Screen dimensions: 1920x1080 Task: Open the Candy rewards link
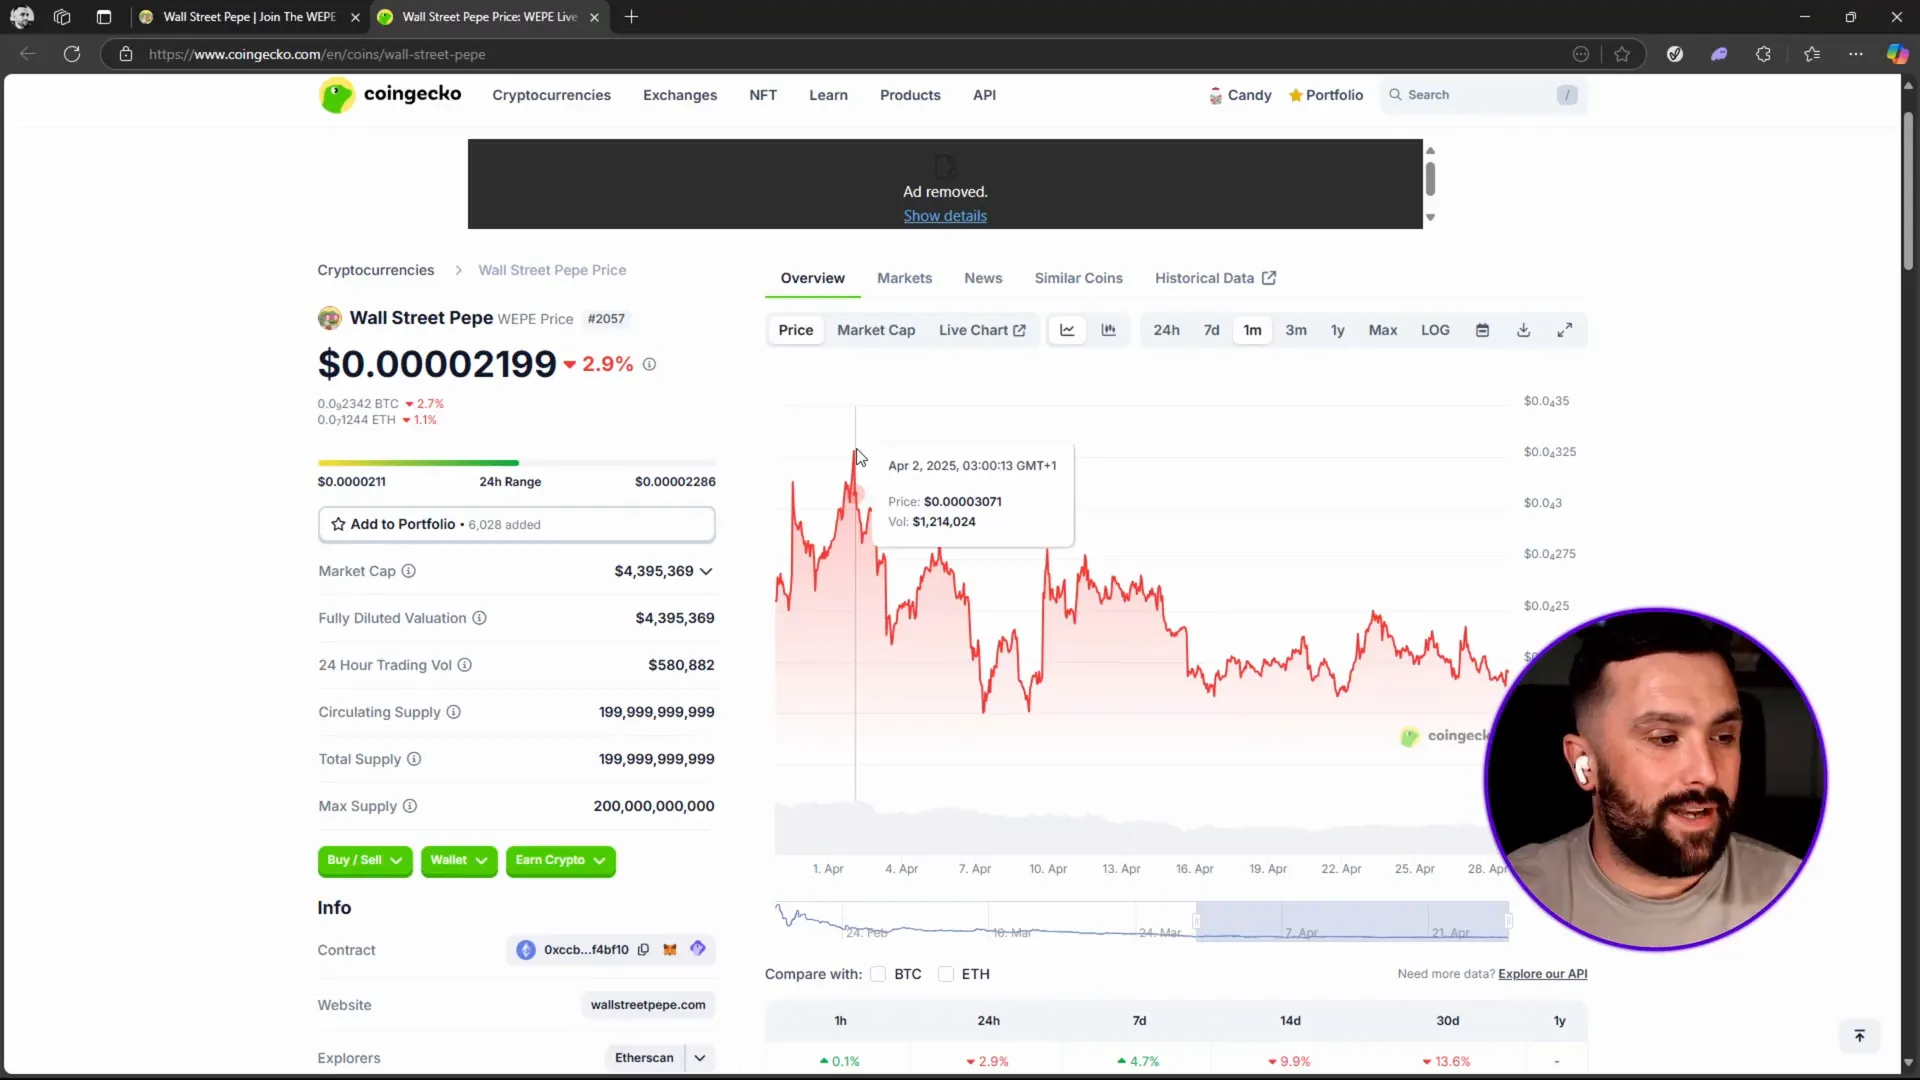click(x=1240, y=95)
